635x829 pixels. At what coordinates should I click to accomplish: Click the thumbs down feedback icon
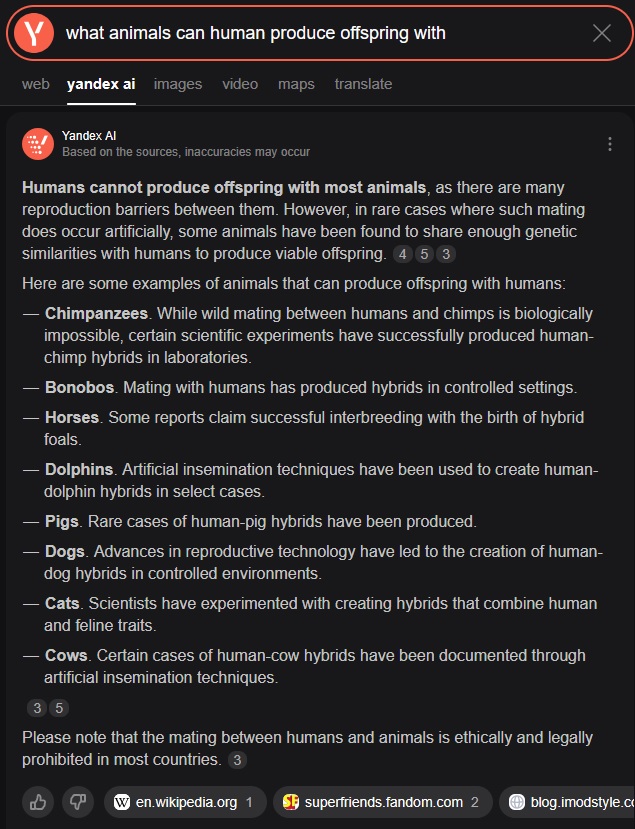[x=78, y=801]
